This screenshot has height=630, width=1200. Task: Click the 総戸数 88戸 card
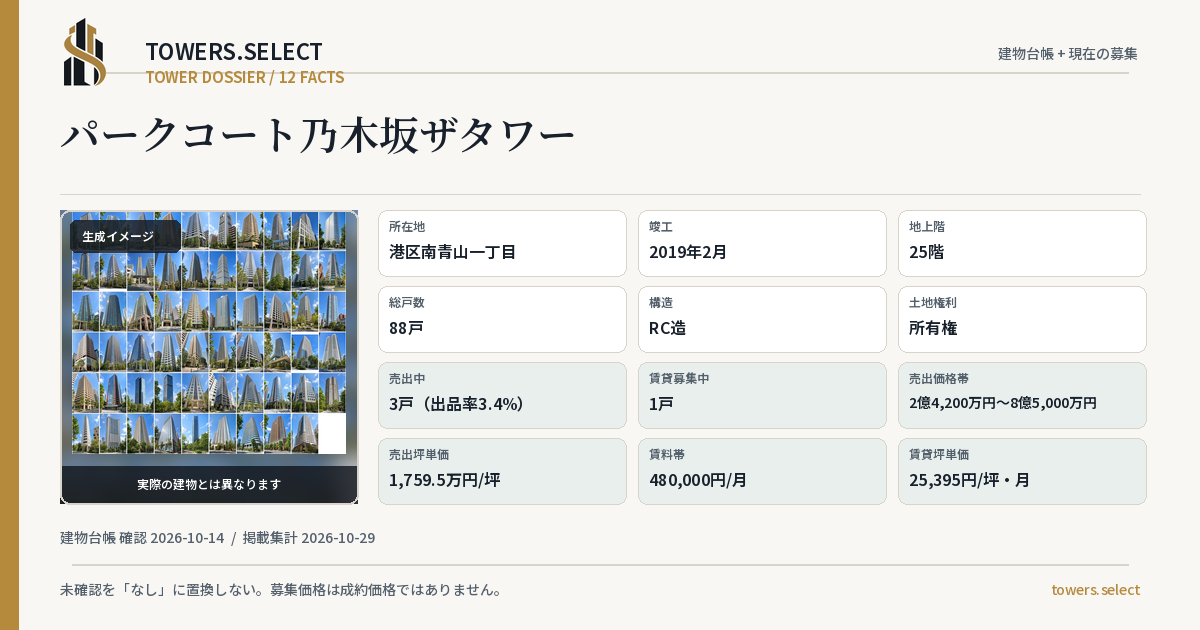click(502, 319)
